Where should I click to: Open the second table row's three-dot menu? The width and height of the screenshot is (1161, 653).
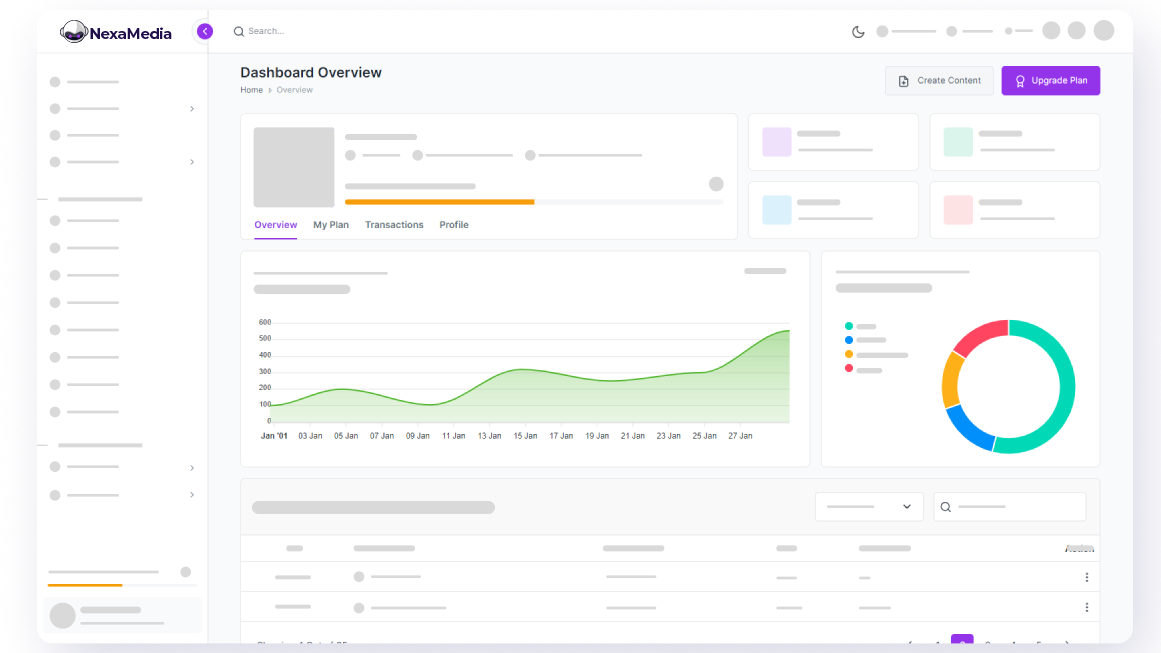tap(1086, 607)
